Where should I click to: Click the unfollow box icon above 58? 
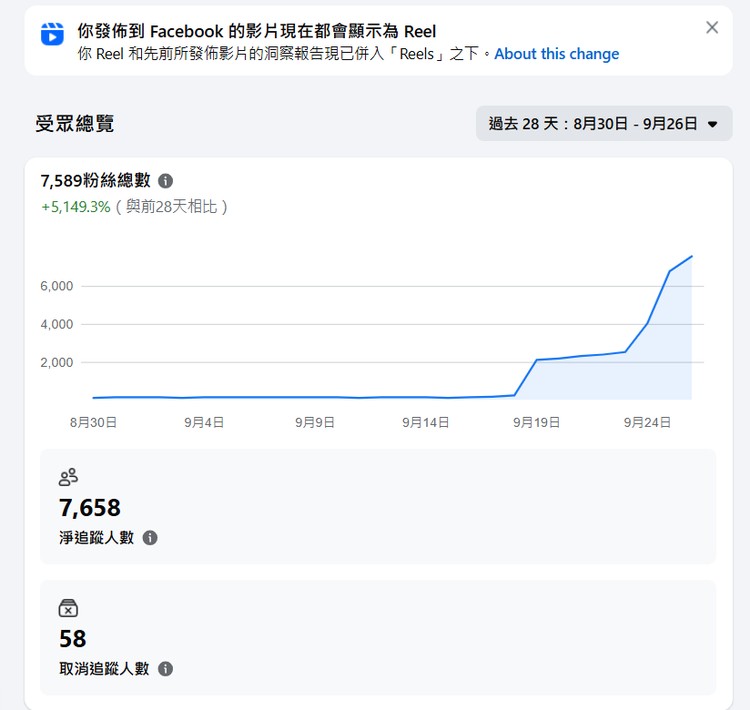68,608
